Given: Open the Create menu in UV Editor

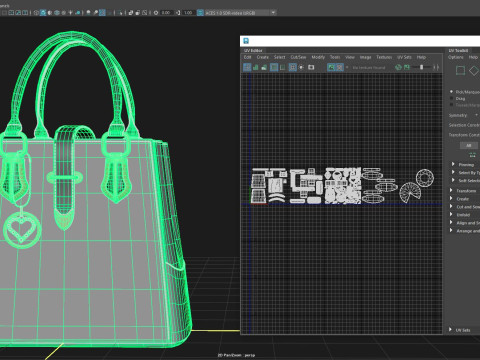Looking at the screenshot, I should pyautogui.click(x=263, y=57).
